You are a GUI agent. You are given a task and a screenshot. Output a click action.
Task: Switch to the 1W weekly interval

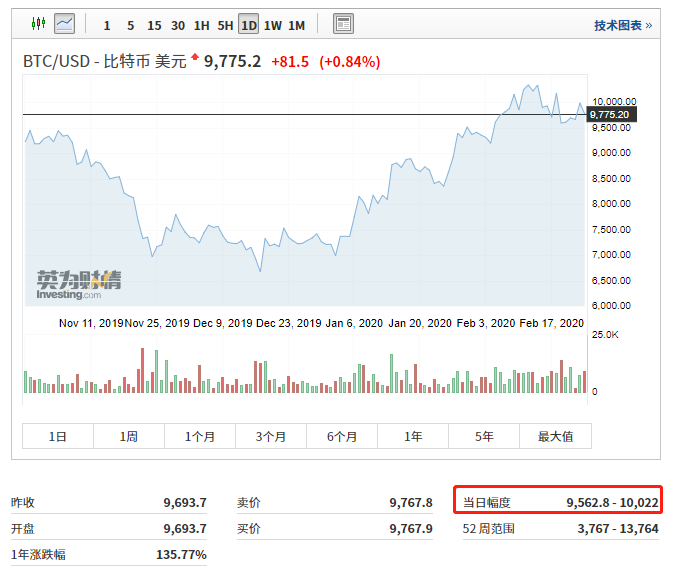point(272,25)
